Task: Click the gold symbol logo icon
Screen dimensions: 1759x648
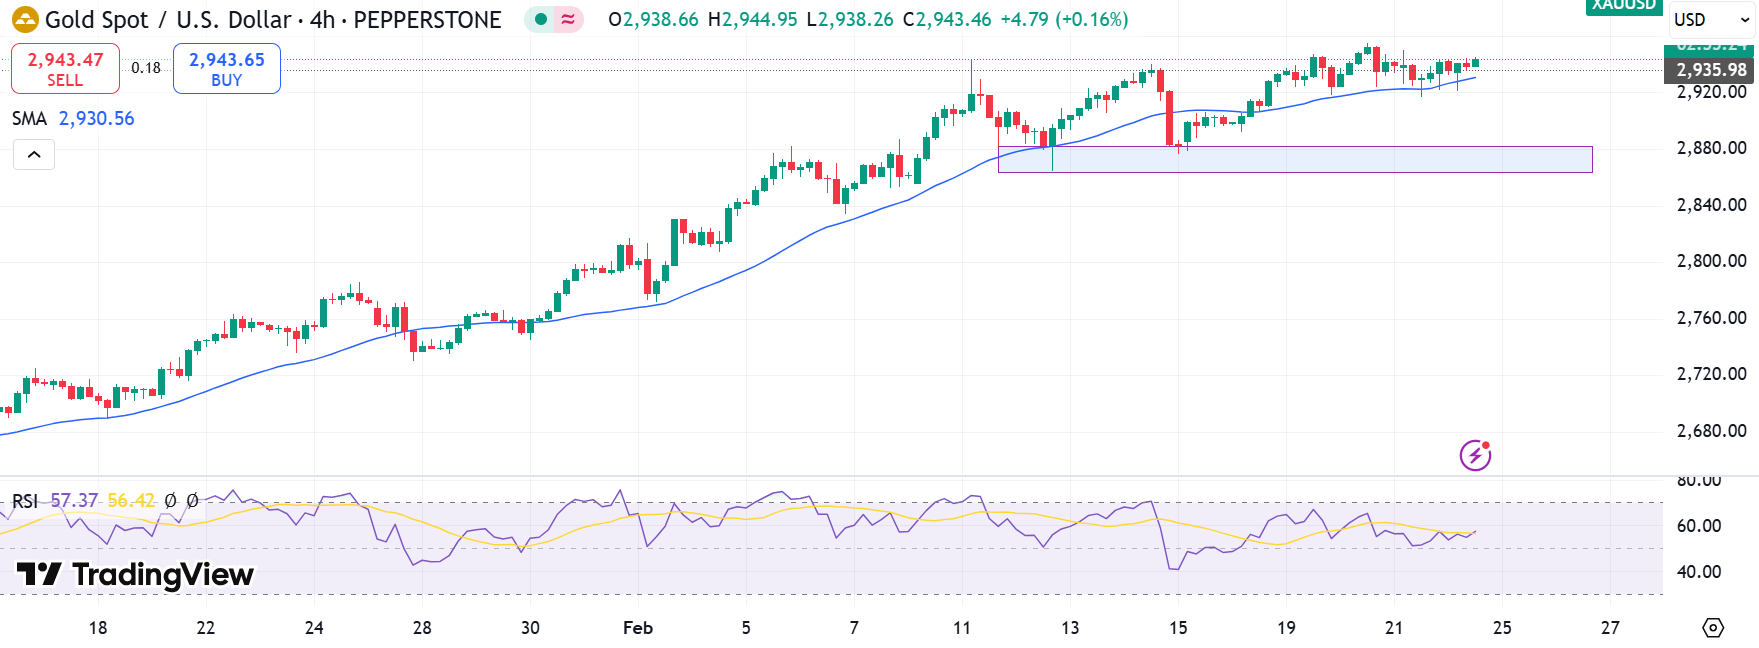Action: click(25, 19)
